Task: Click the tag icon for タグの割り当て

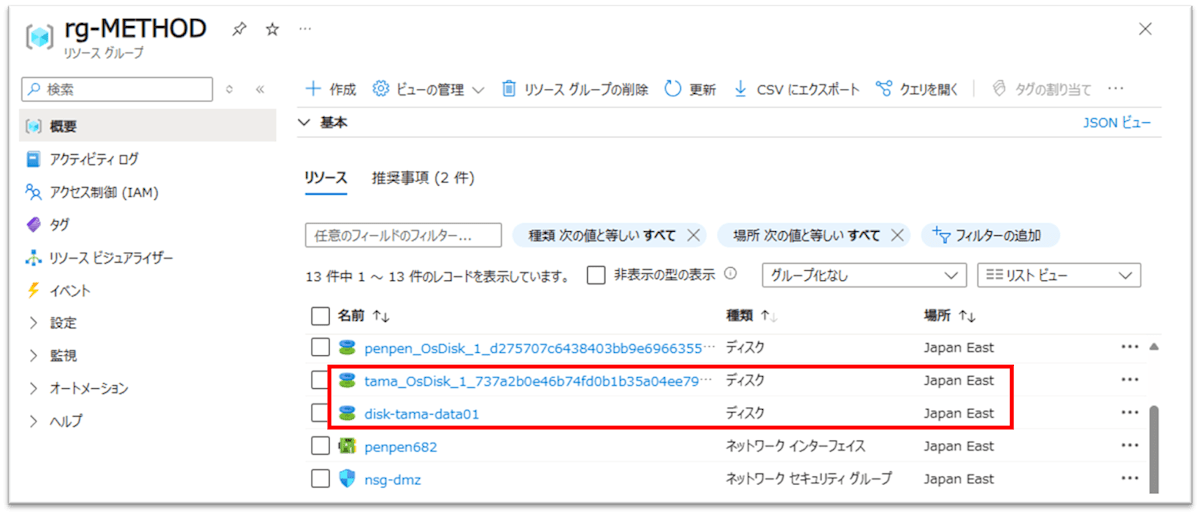Action: click(x=998, y=89)
